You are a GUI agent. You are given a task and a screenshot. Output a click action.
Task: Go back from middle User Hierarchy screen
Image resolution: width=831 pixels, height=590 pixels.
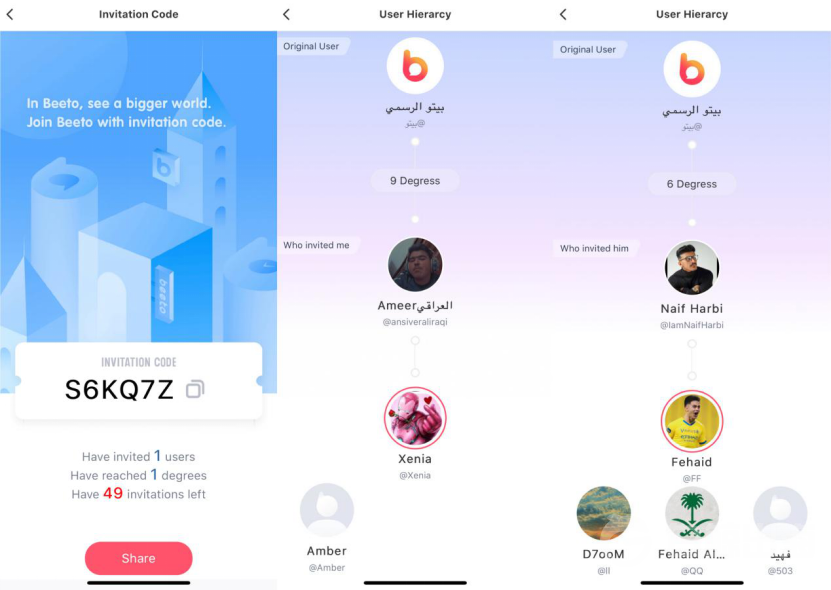286,14
